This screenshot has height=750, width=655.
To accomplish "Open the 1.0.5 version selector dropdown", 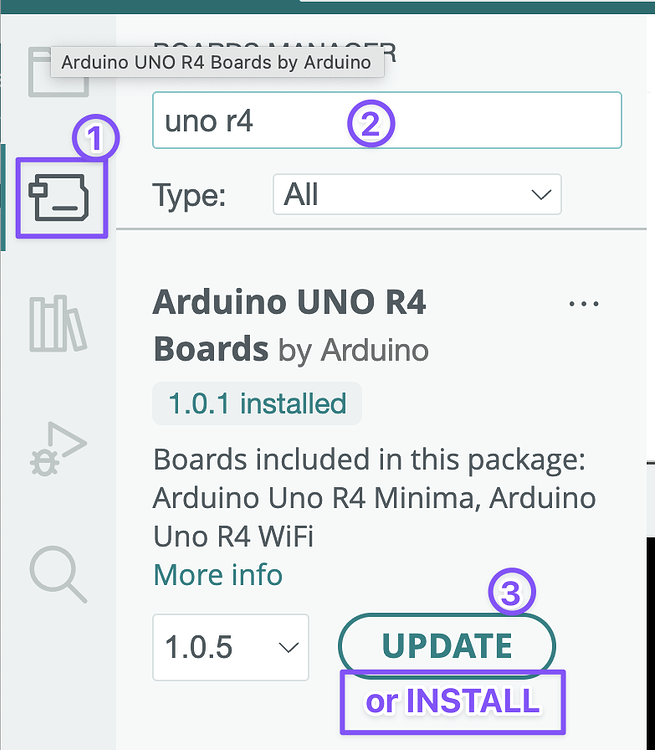I will (x=231, y=647).
